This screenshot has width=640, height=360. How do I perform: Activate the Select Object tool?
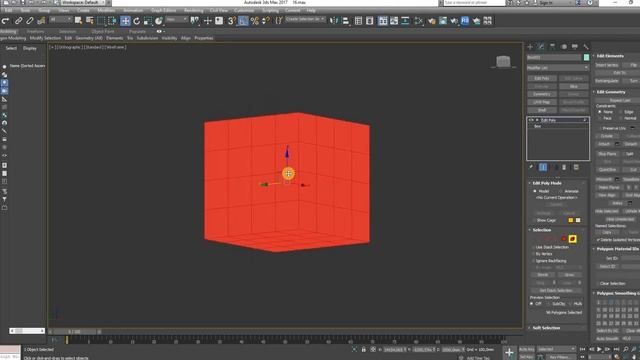pos(78,20)
